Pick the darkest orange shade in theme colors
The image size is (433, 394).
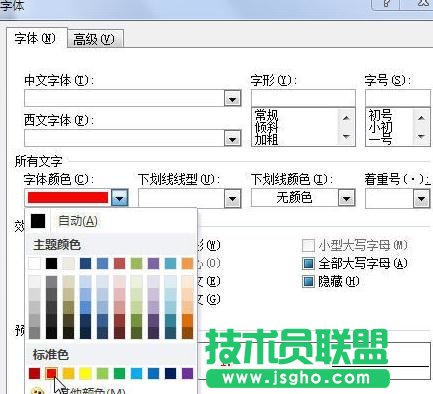coord(187,333)
